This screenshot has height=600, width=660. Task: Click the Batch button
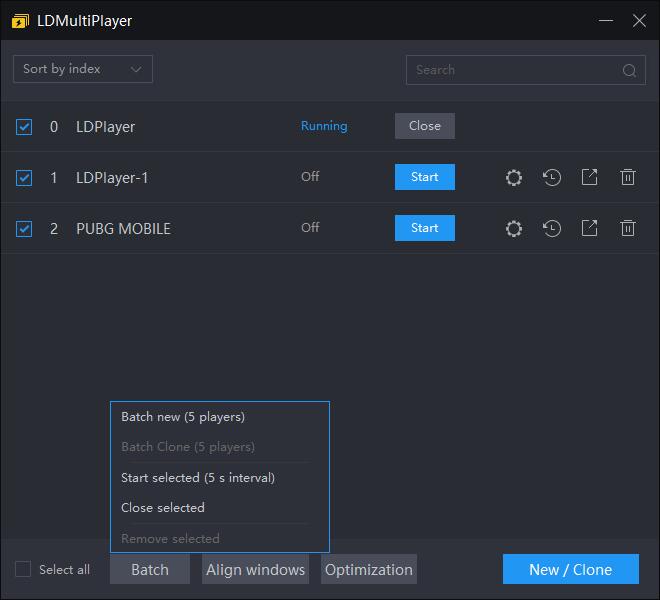tap(150, 569)
